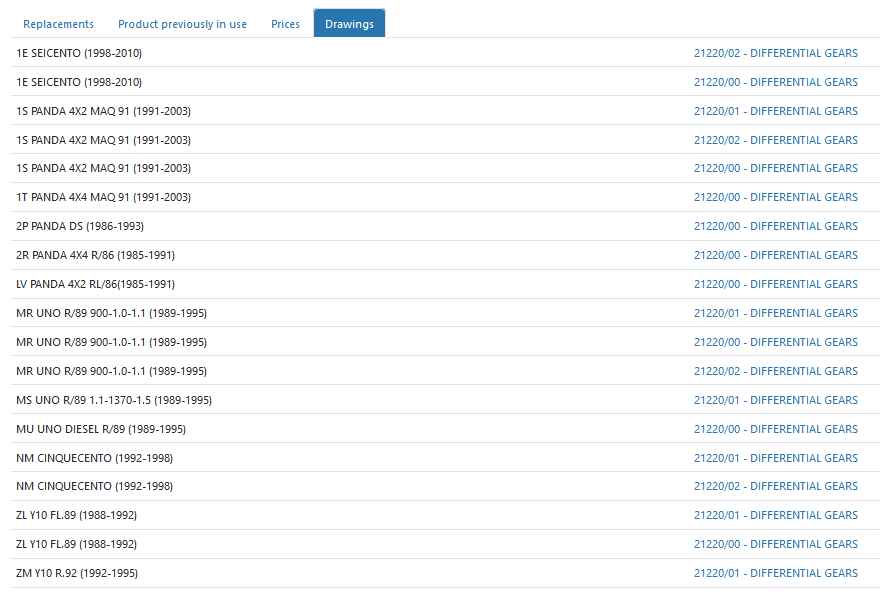
Task: Open drawing link for MU UNO DIESEL R/89
Action: [775, 429]
